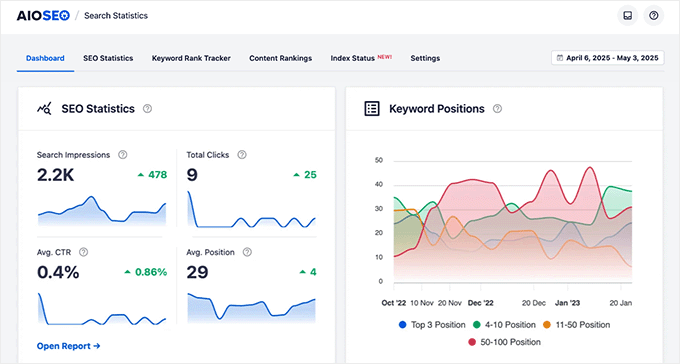Click help icon next to Search Impressions
This screenshot has height=364, width=680.
pyautogui.click(x=123, y=154)
